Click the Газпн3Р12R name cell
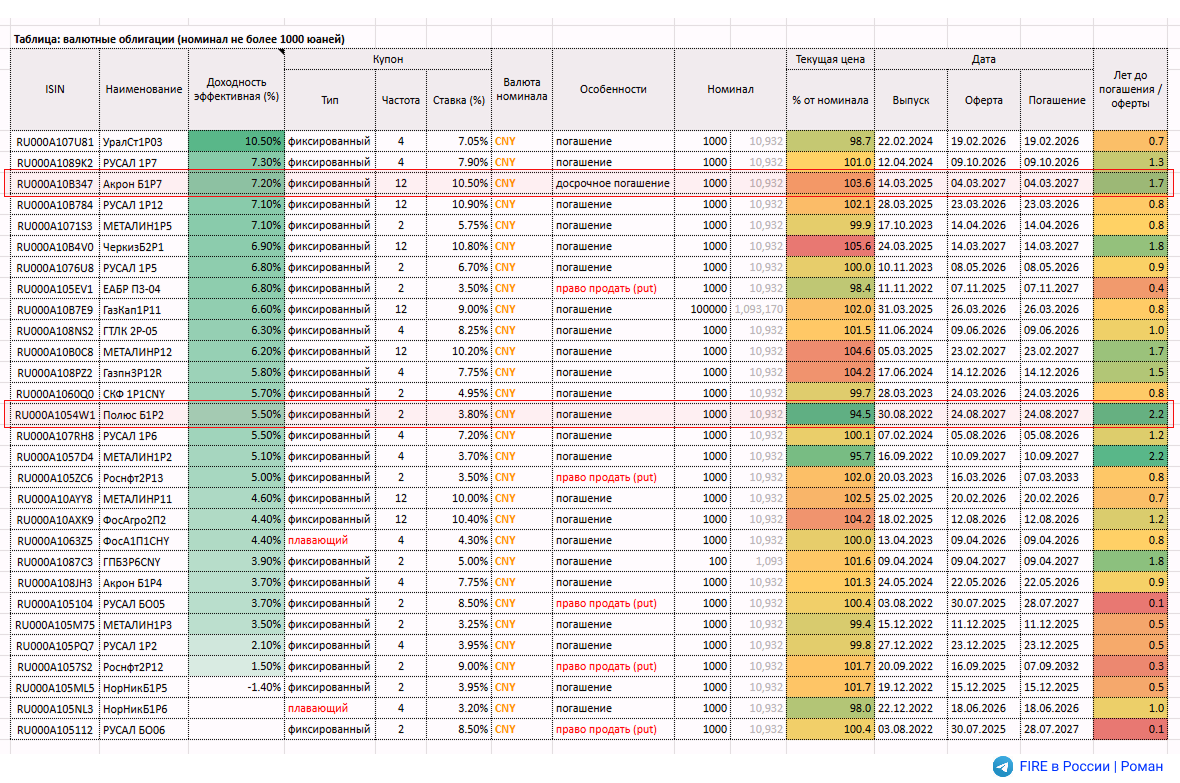 (x=144, y=373)
